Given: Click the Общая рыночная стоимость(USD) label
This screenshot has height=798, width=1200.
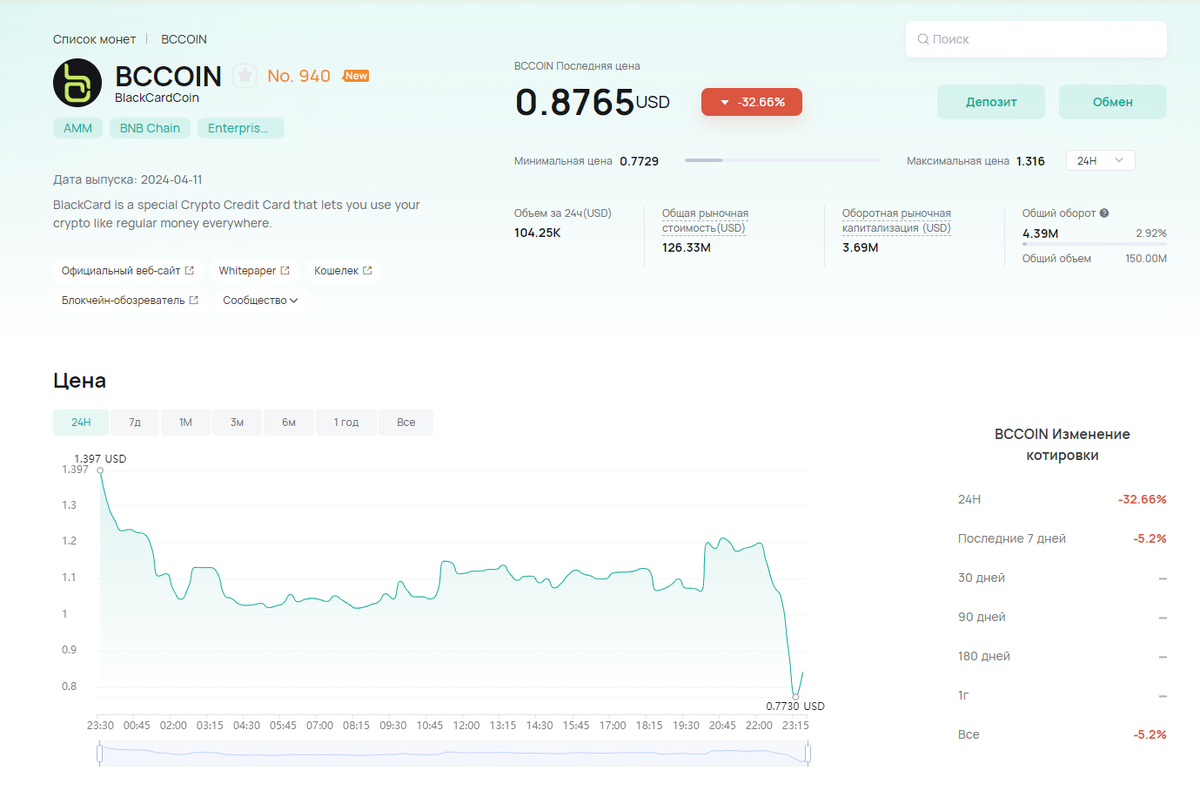Looking at the screenshot, I should tap(705, 221).
